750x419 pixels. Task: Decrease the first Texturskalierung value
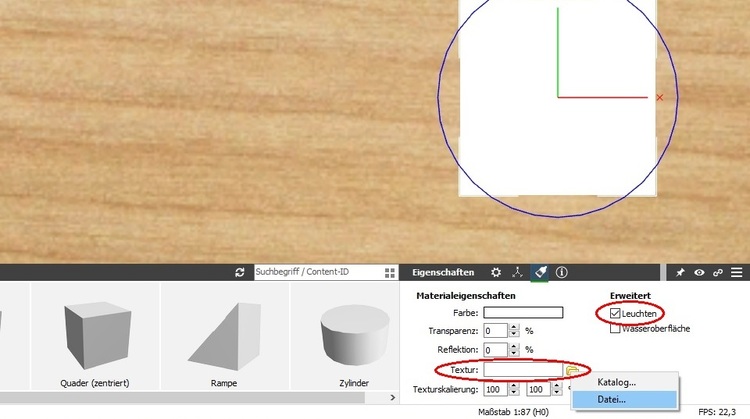coord(514,393)
